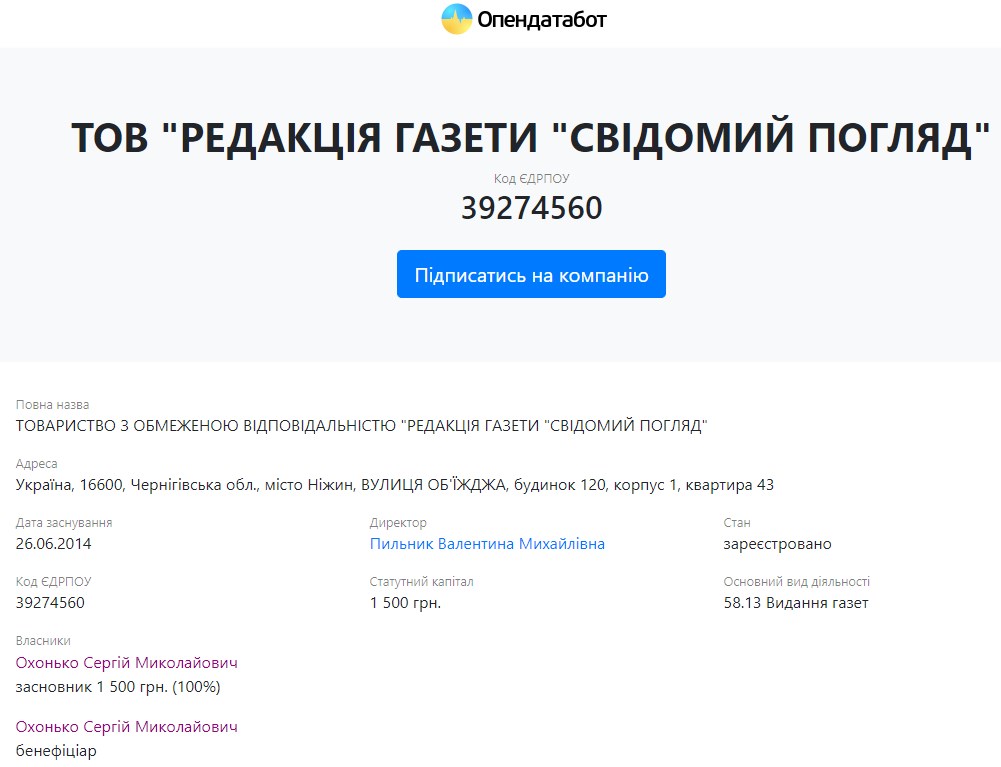Open founder Охонько Сергій Миколайович link above засновник

[x=127, y=663]
